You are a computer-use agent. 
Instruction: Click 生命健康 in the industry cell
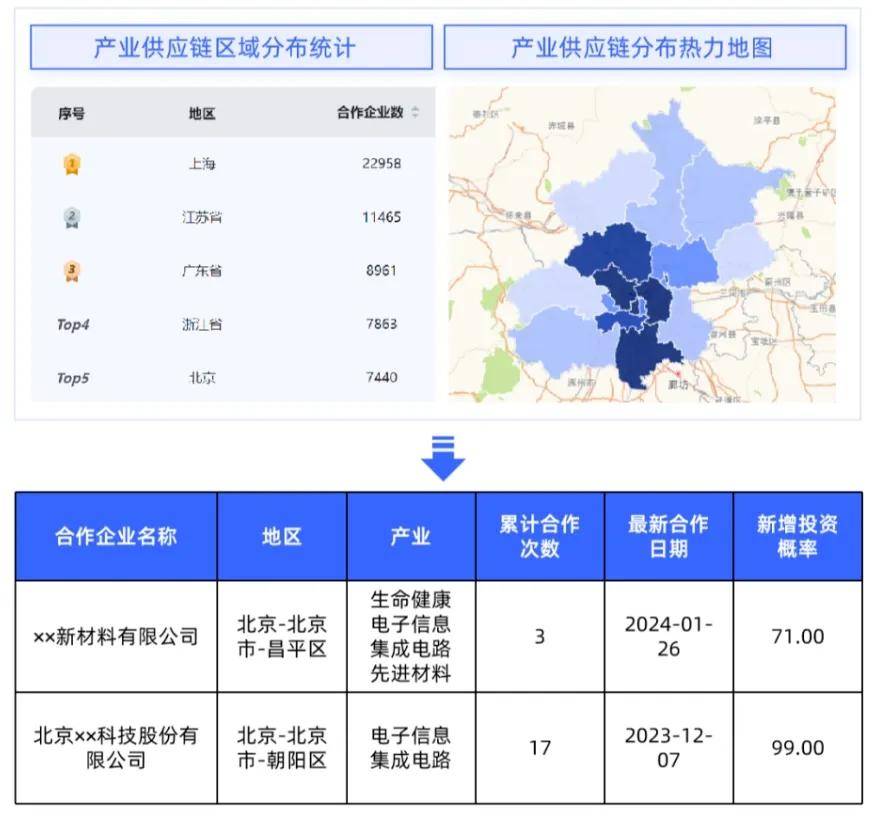(411, 600)
